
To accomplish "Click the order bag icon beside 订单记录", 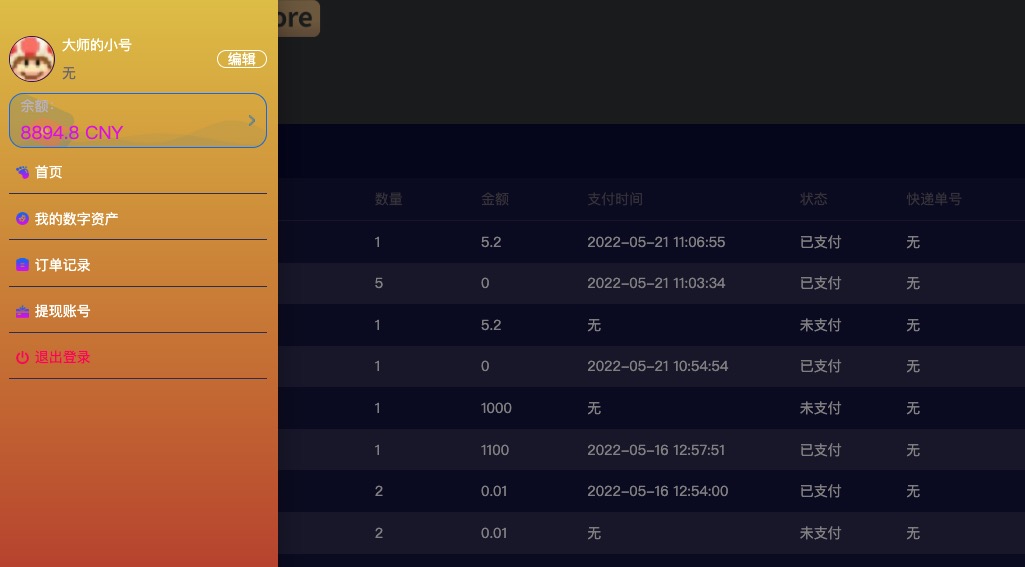I will coord(22,265).
